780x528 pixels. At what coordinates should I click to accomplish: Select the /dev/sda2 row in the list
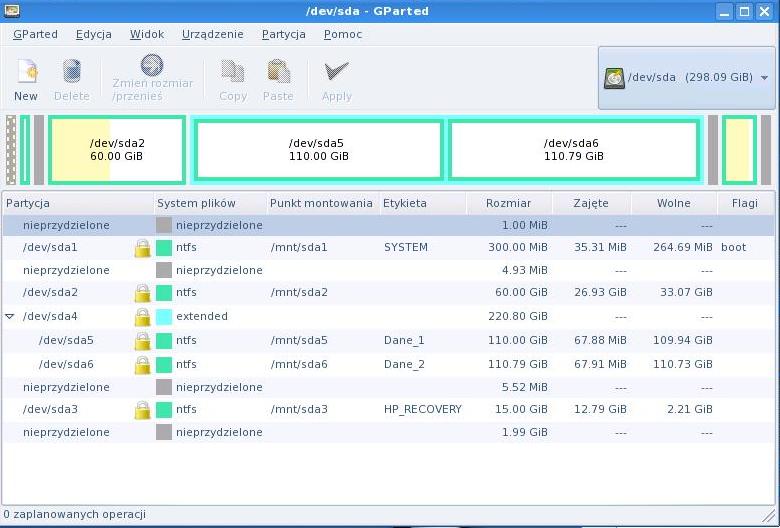coord(388,293)
